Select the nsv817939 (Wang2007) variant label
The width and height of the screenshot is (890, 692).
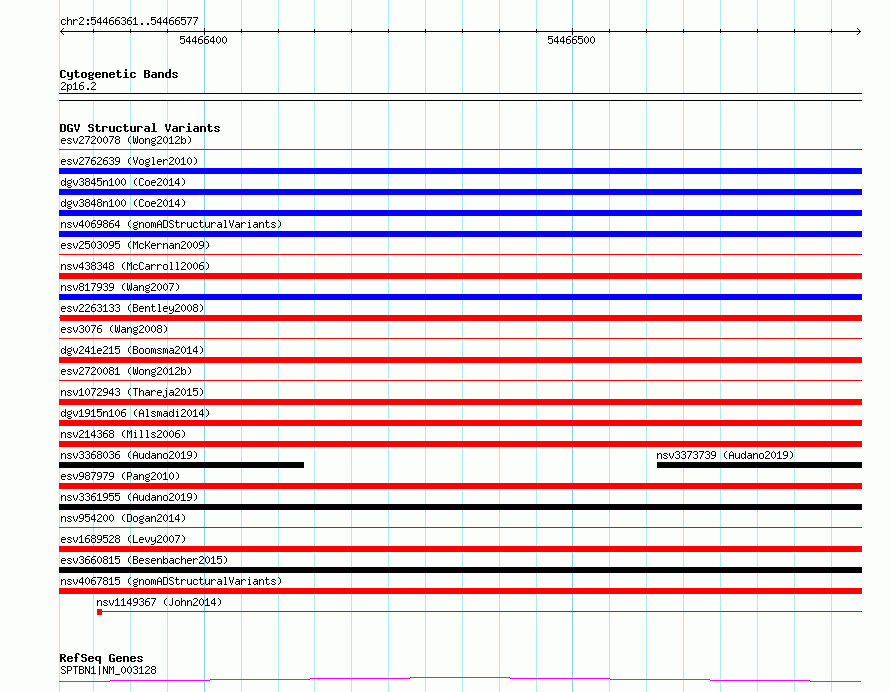tap(120, 287)
